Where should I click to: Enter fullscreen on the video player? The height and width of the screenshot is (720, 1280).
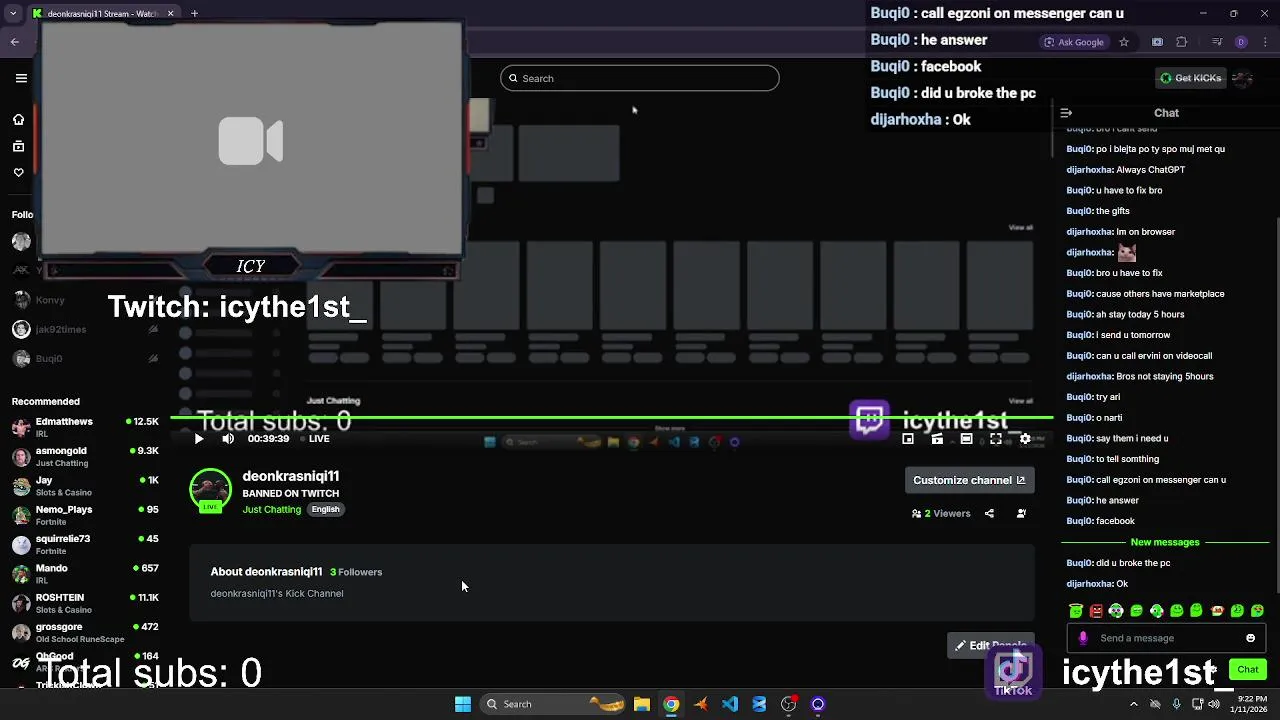click(x=996, y=438)
